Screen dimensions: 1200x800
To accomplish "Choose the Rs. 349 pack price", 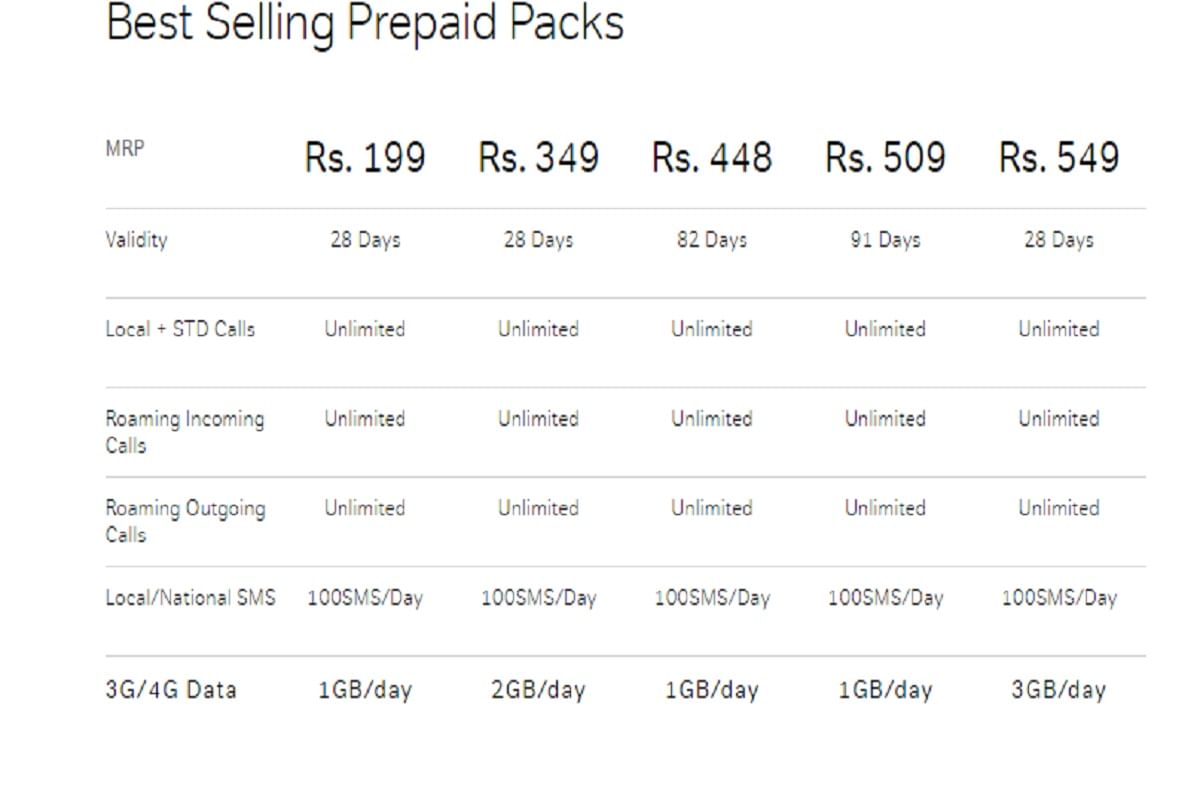I will pos(539,158).
